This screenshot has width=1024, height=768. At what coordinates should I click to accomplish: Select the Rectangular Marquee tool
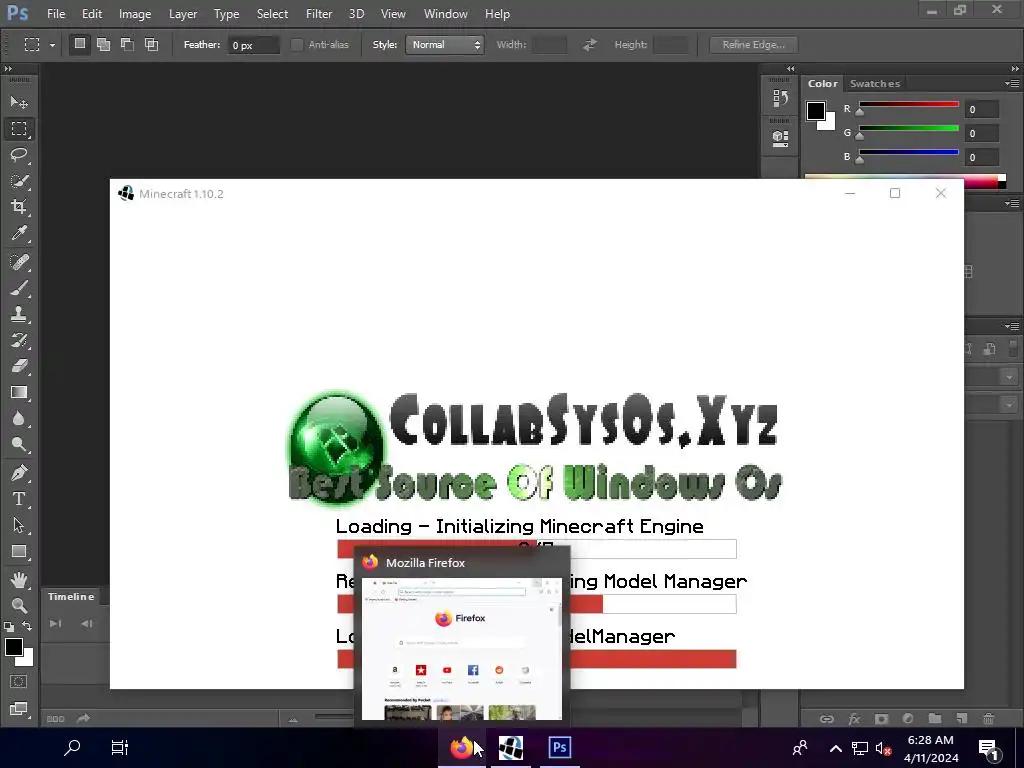tap(19, 129)
